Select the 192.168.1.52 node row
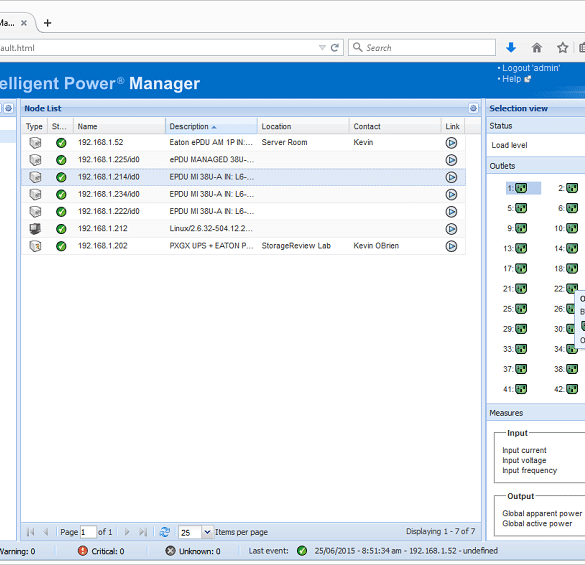Viewport: 585px width, 565px height. [243, 143]
